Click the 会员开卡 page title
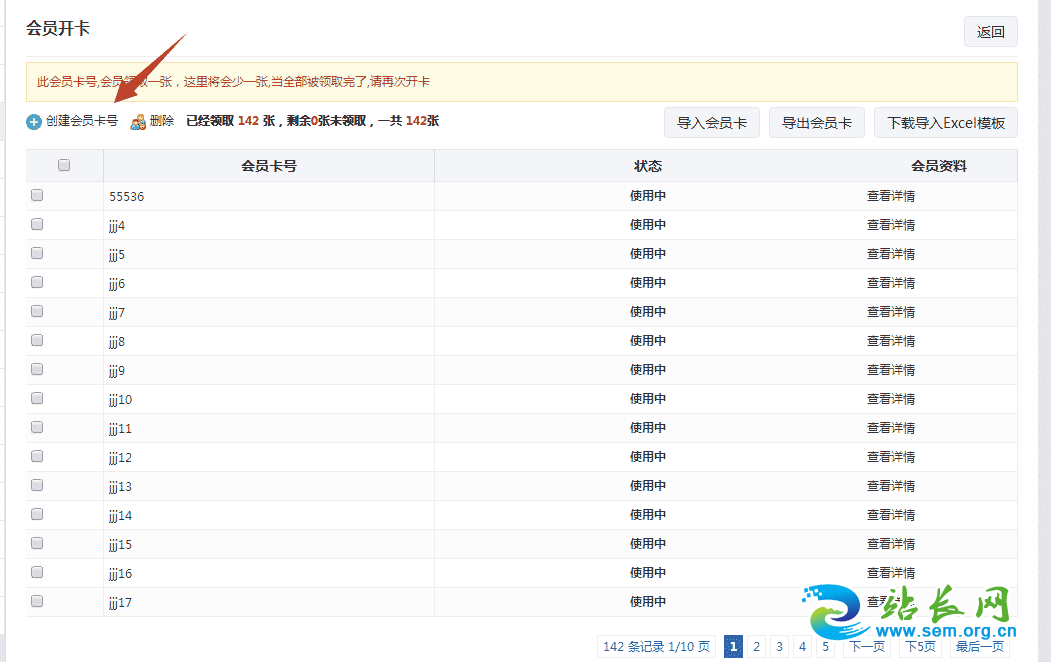Viewport: 1051px width, 662px height. click(58, 28)
